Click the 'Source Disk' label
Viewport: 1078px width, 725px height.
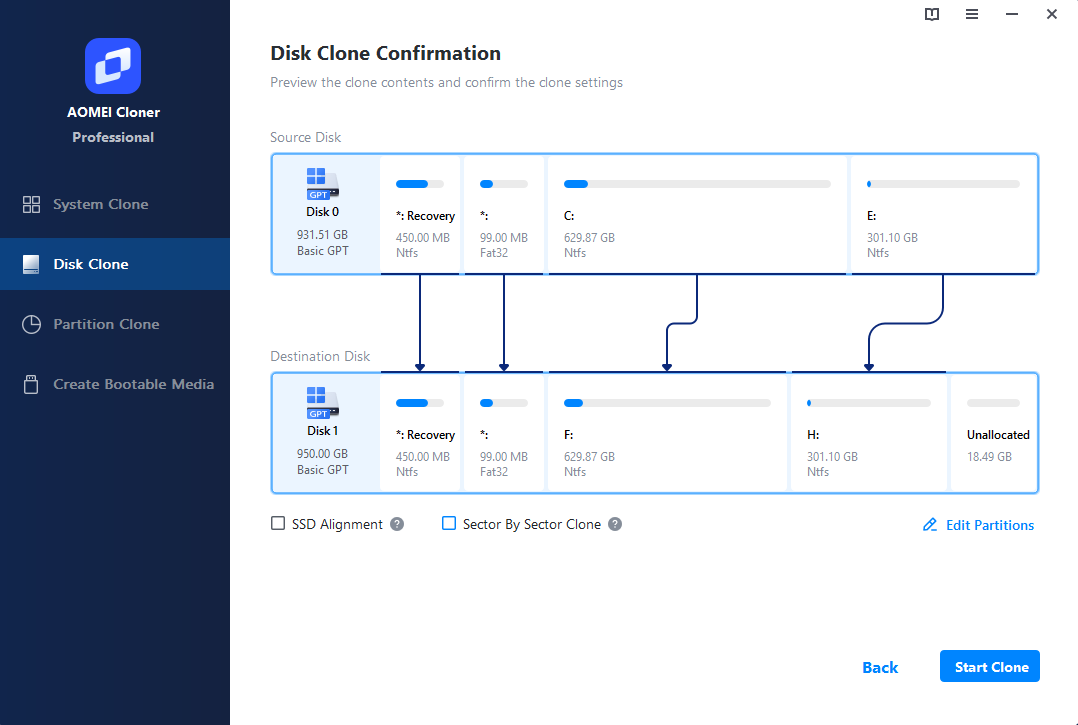pyautogui.click(x=305, y=137)
